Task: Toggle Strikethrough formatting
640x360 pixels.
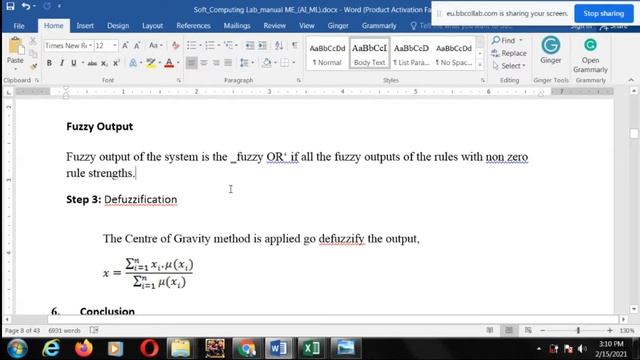Action: point(92,63)
